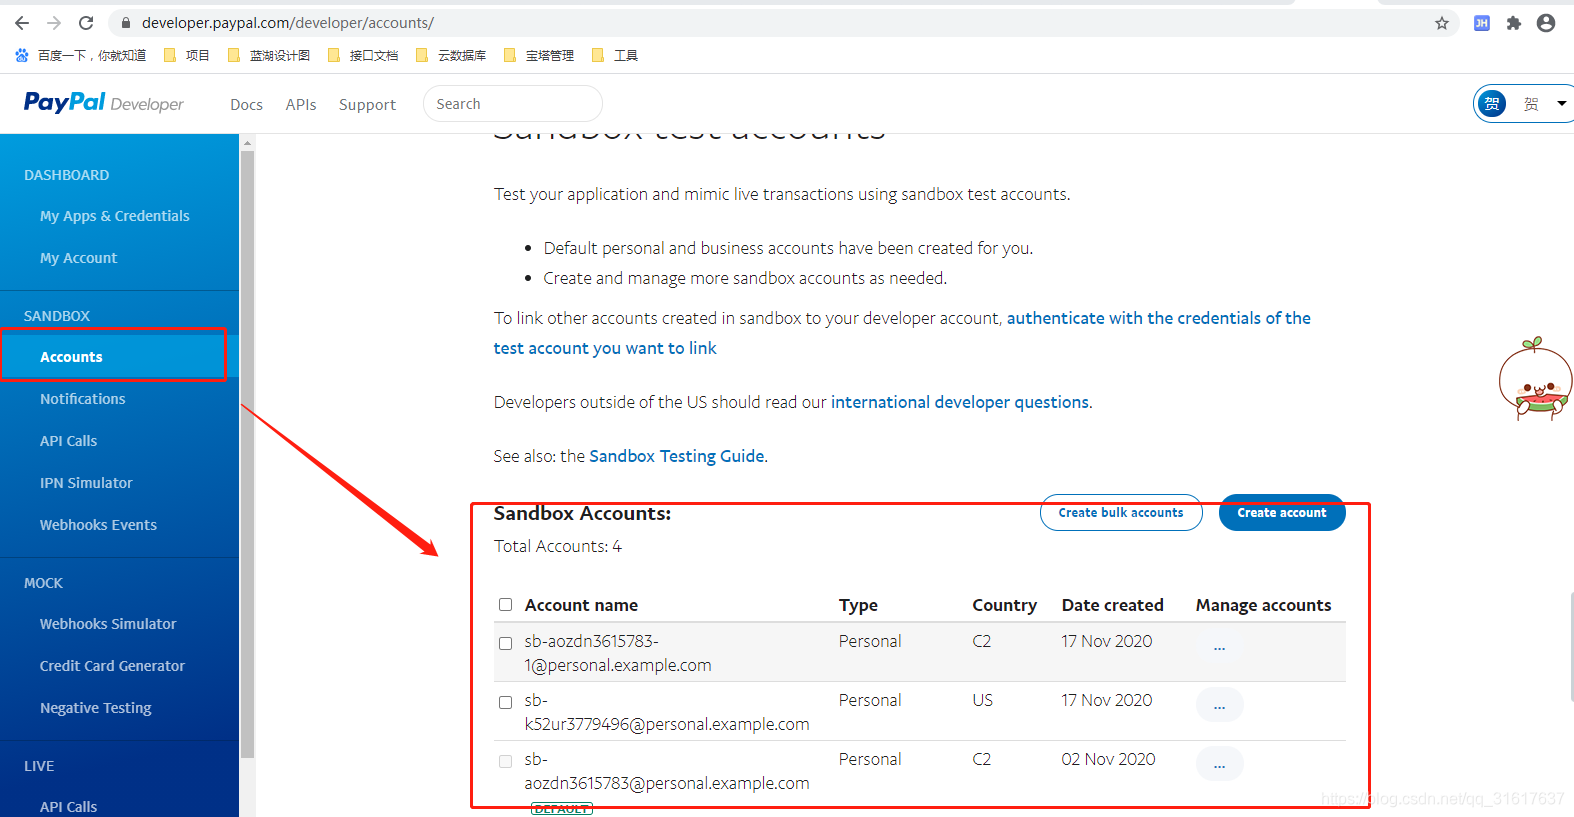Open the APIs menu
The width and height of the screenshot is (1574, 817).
point(301,104)
